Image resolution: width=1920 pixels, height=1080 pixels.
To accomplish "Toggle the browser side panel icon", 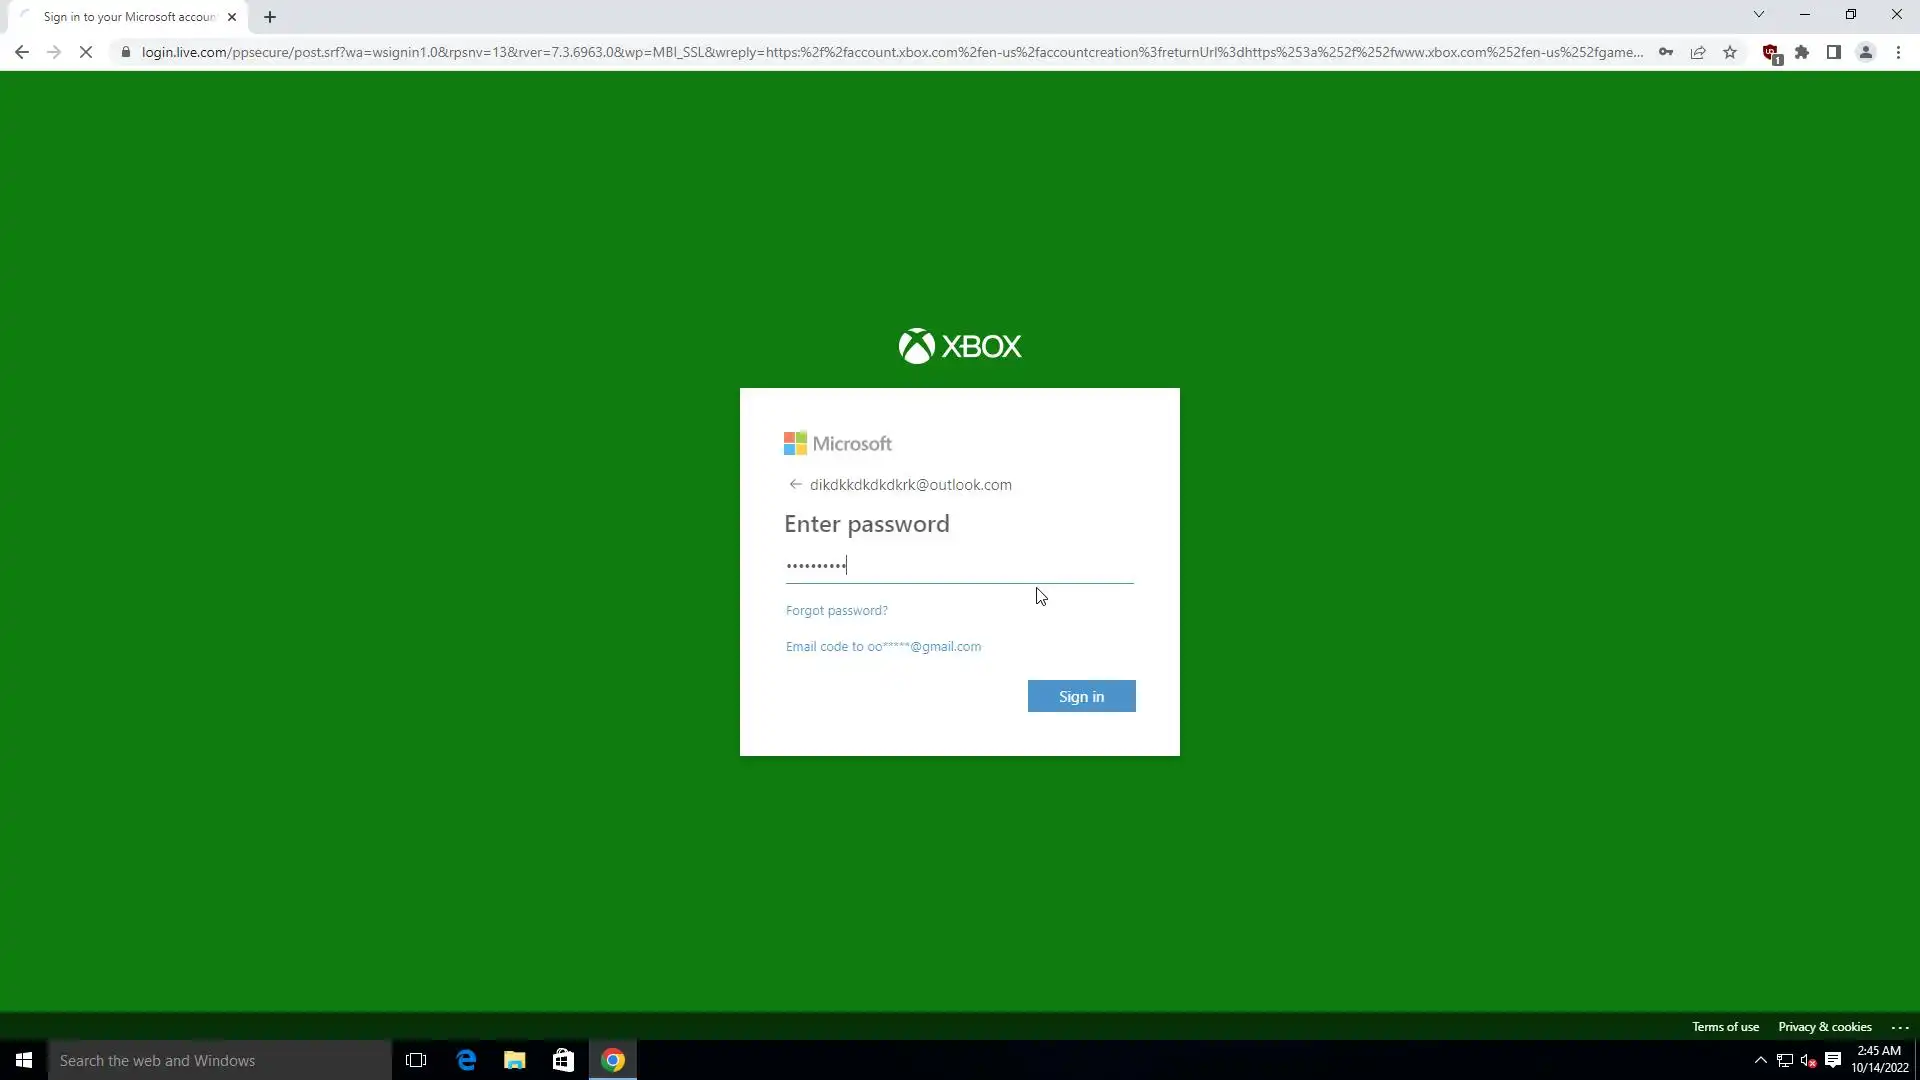I will tap(1834, 52).
